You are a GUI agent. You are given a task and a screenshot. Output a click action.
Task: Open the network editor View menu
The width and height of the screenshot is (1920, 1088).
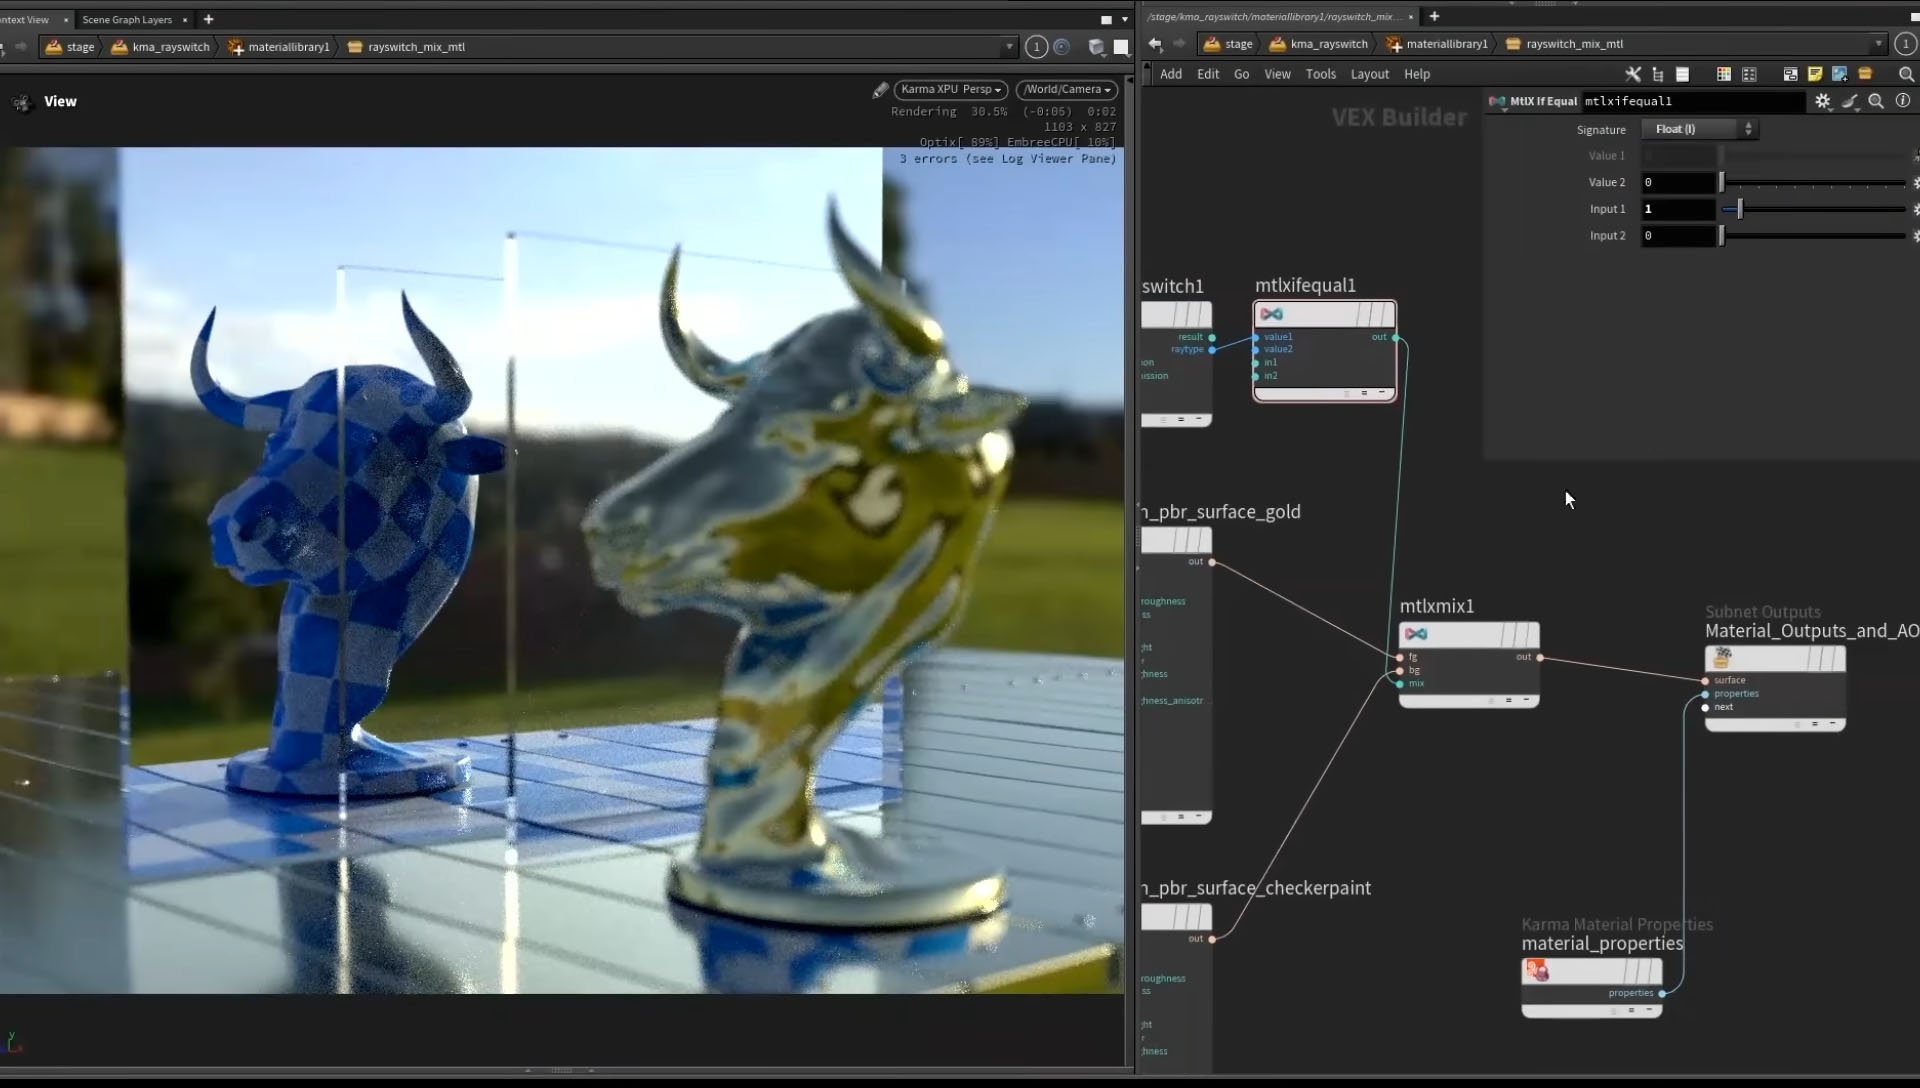click(x=1277, y=74)
